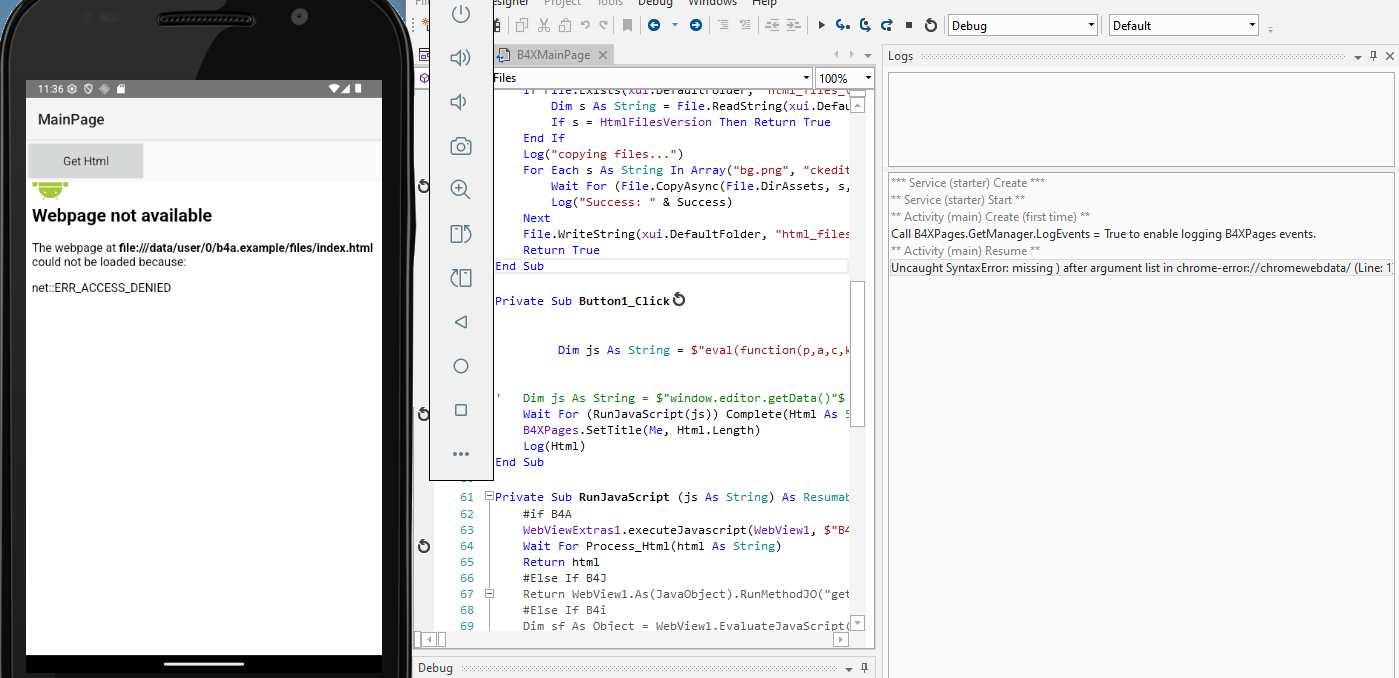
Task: Click the 'Private Sub Button1_Click' code line
Action: coord(582,301)
